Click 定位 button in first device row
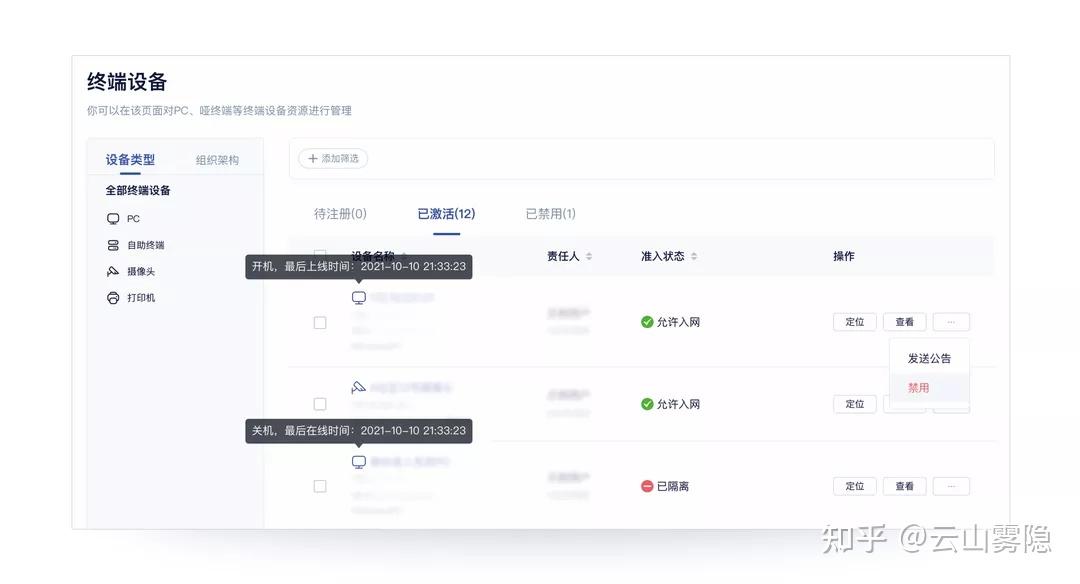The width and height of the screenshot is (1080, 584). (855, 322)
